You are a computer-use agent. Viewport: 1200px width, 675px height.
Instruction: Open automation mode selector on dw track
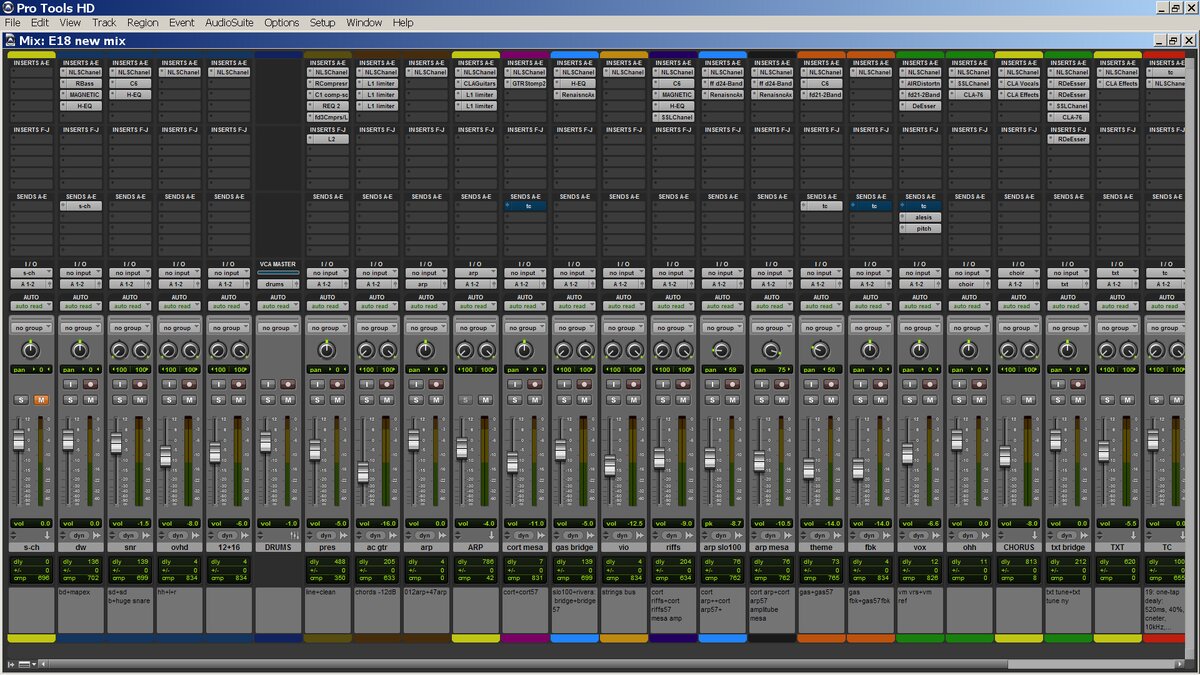(x=80, y=306)
